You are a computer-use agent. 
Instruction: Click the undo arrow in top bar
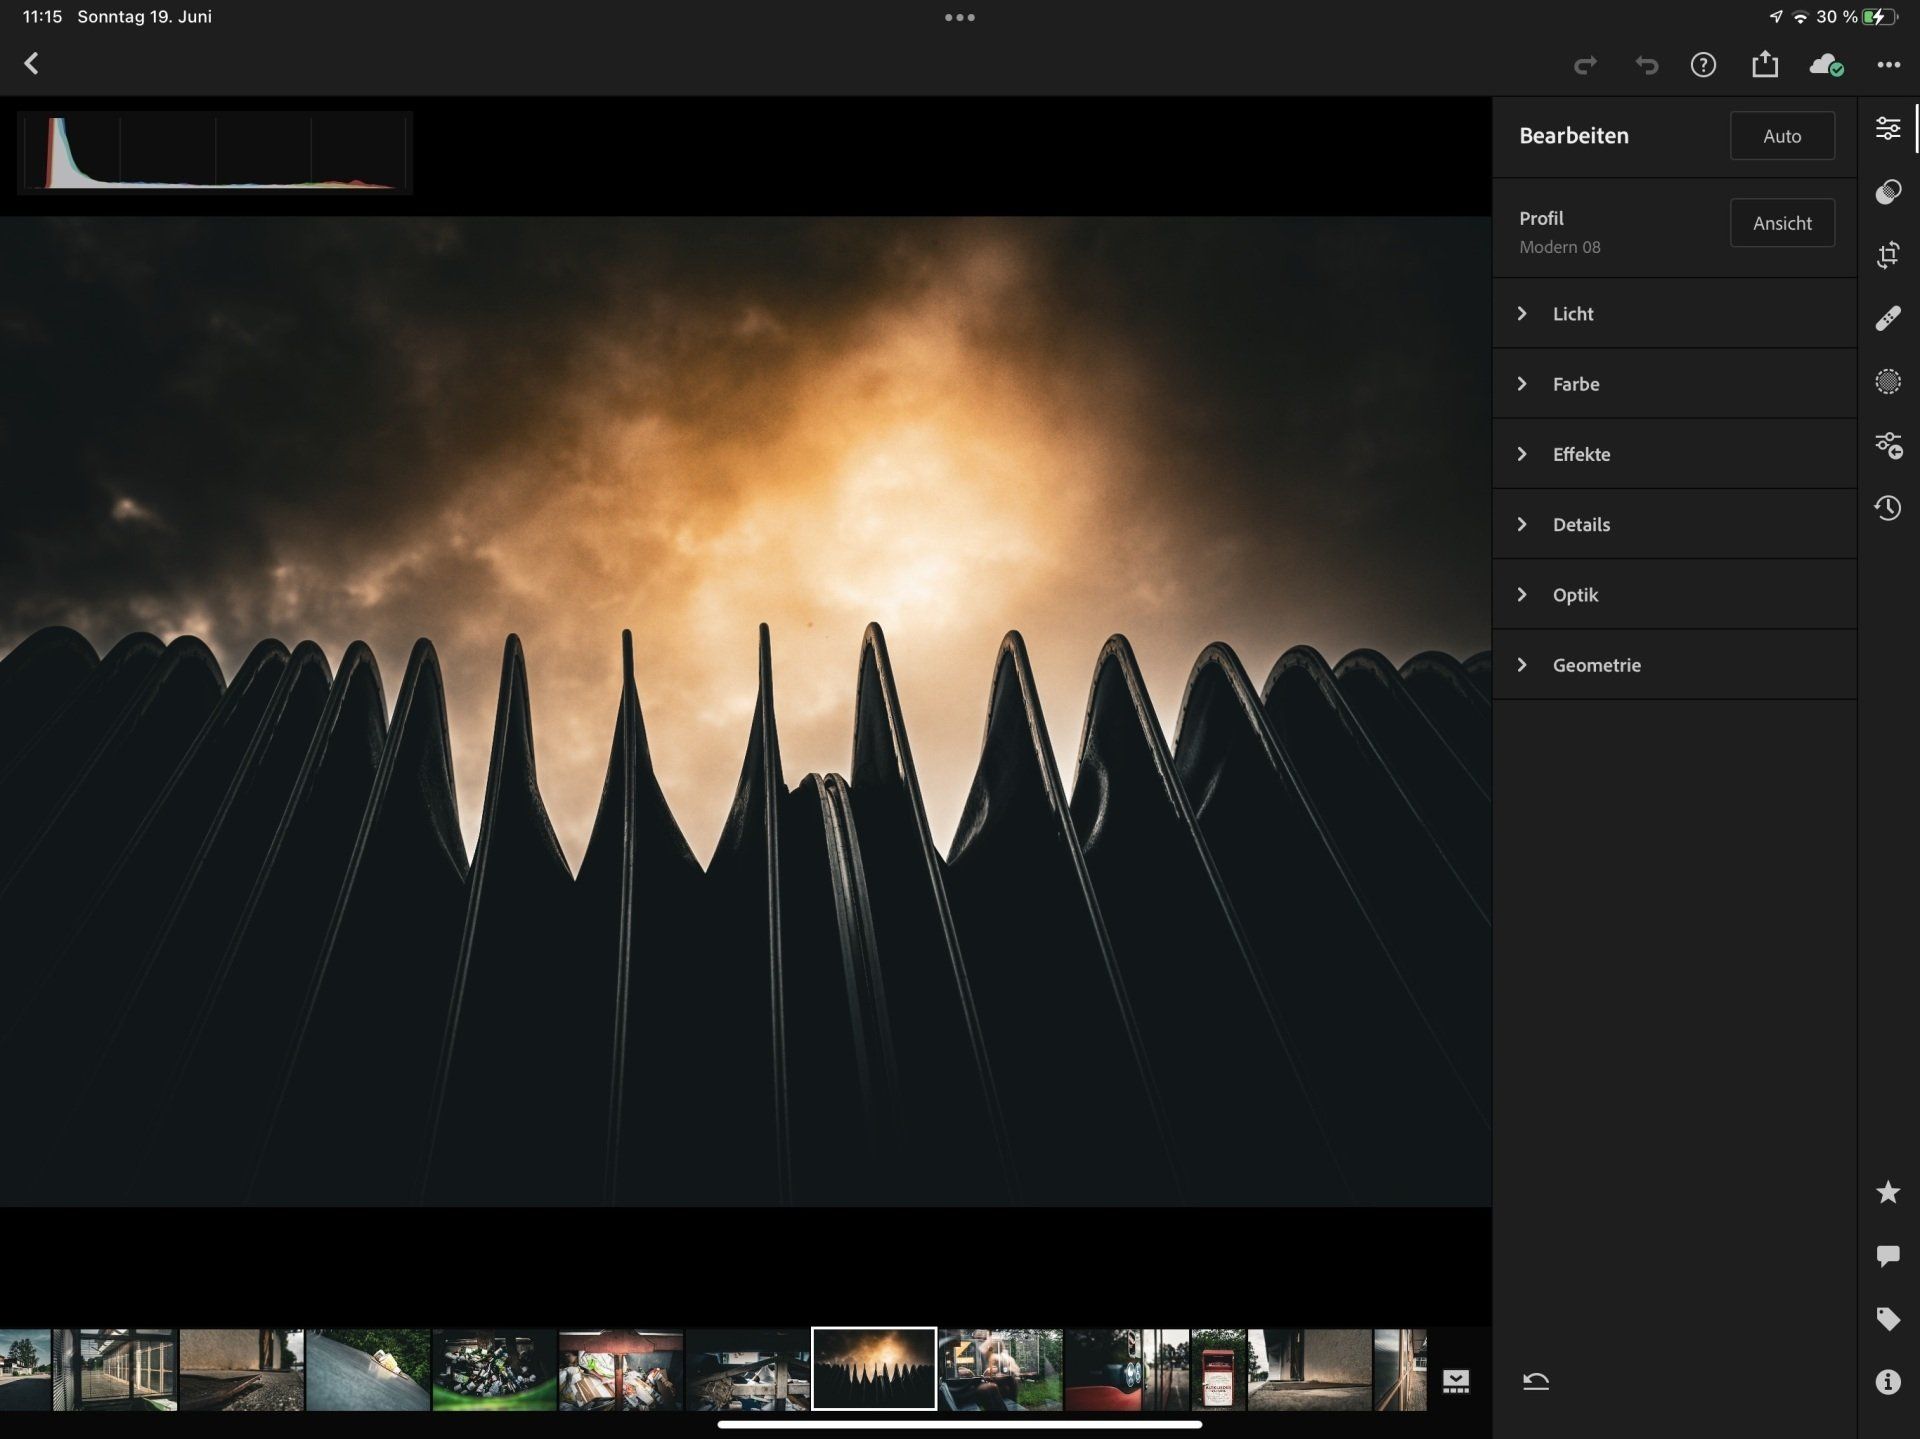[x=1646, y=66]
